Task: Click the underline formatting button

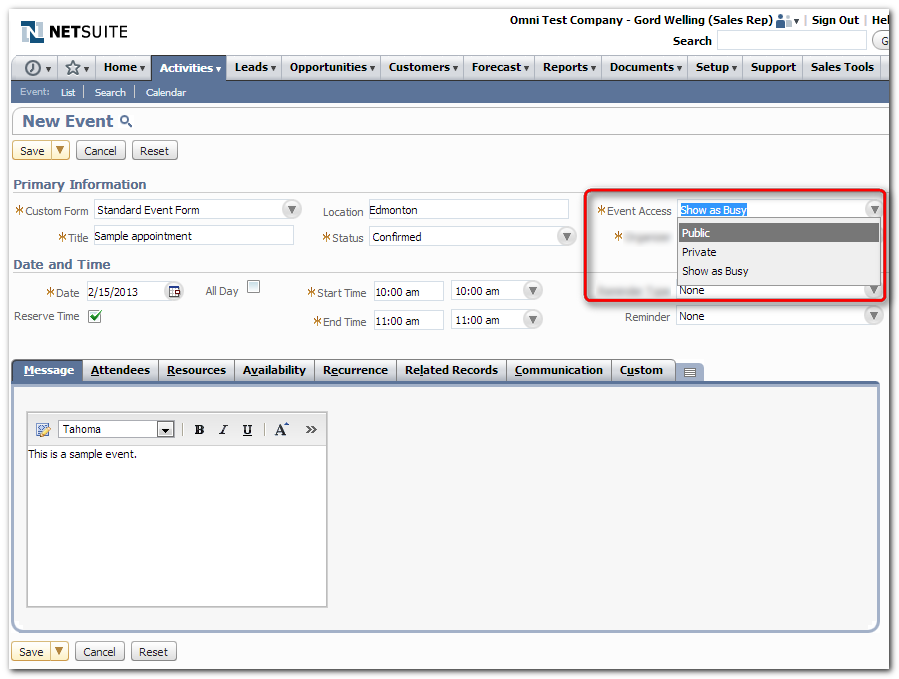Action: (x=247, y=430)
